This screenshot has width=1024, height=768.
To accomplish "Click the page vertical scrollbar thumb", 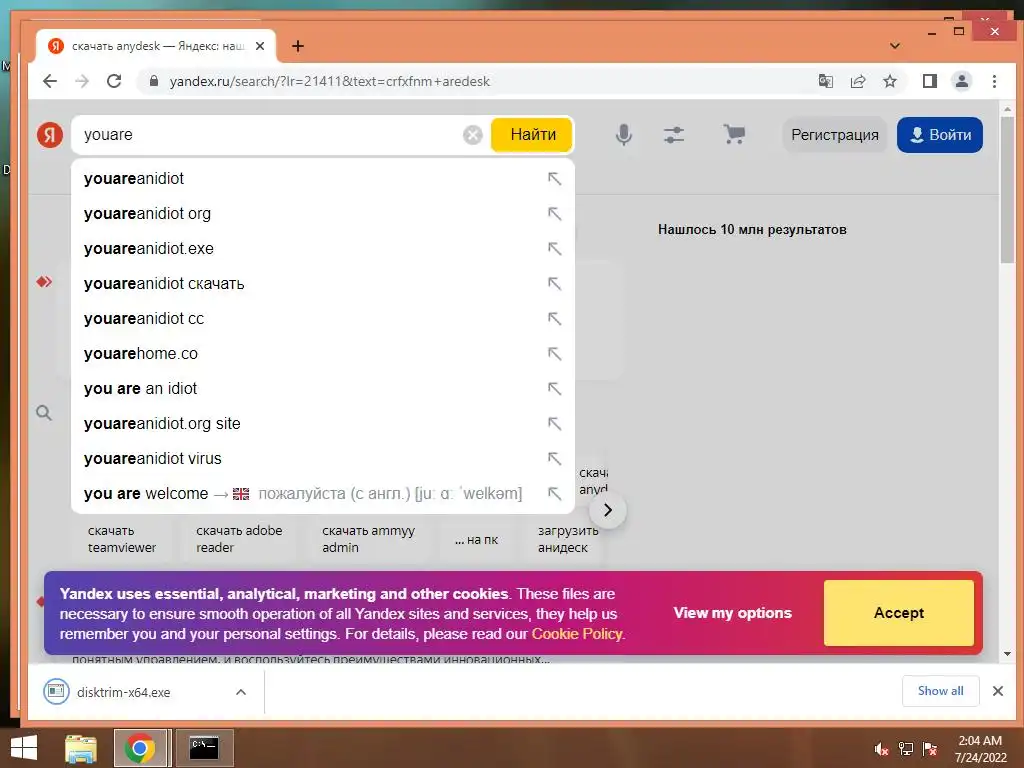I will point(1007,189).
